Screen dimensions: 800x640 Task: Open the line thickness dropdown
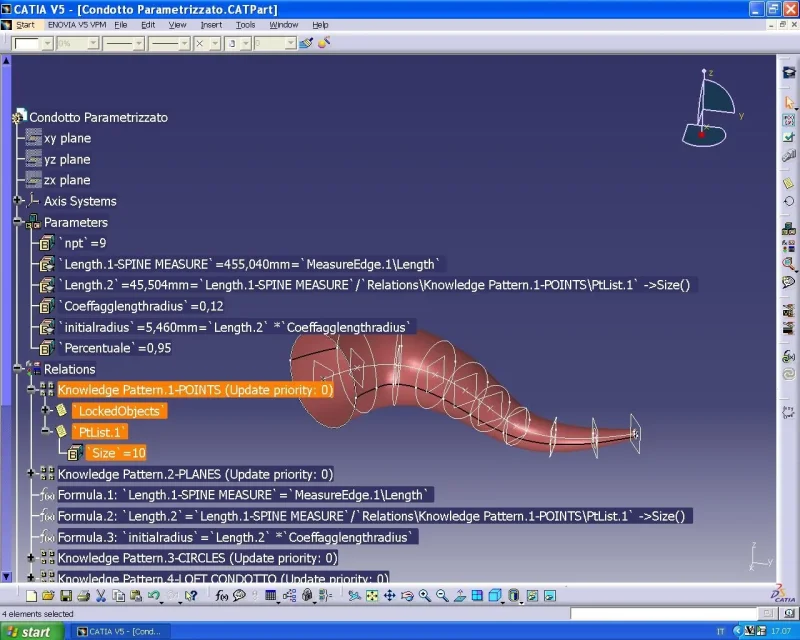(x=139, y=44)
